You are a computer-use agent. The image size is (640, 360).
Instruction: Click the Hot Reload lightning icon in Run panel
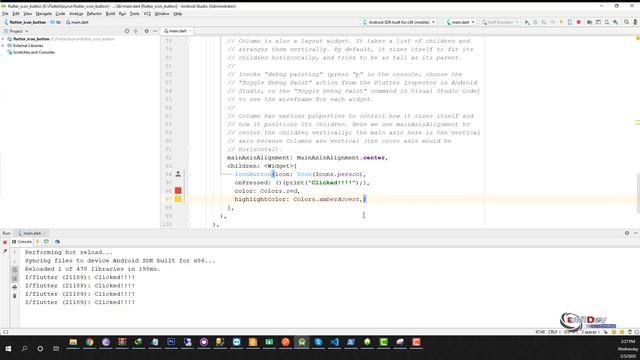click(38, 242)
